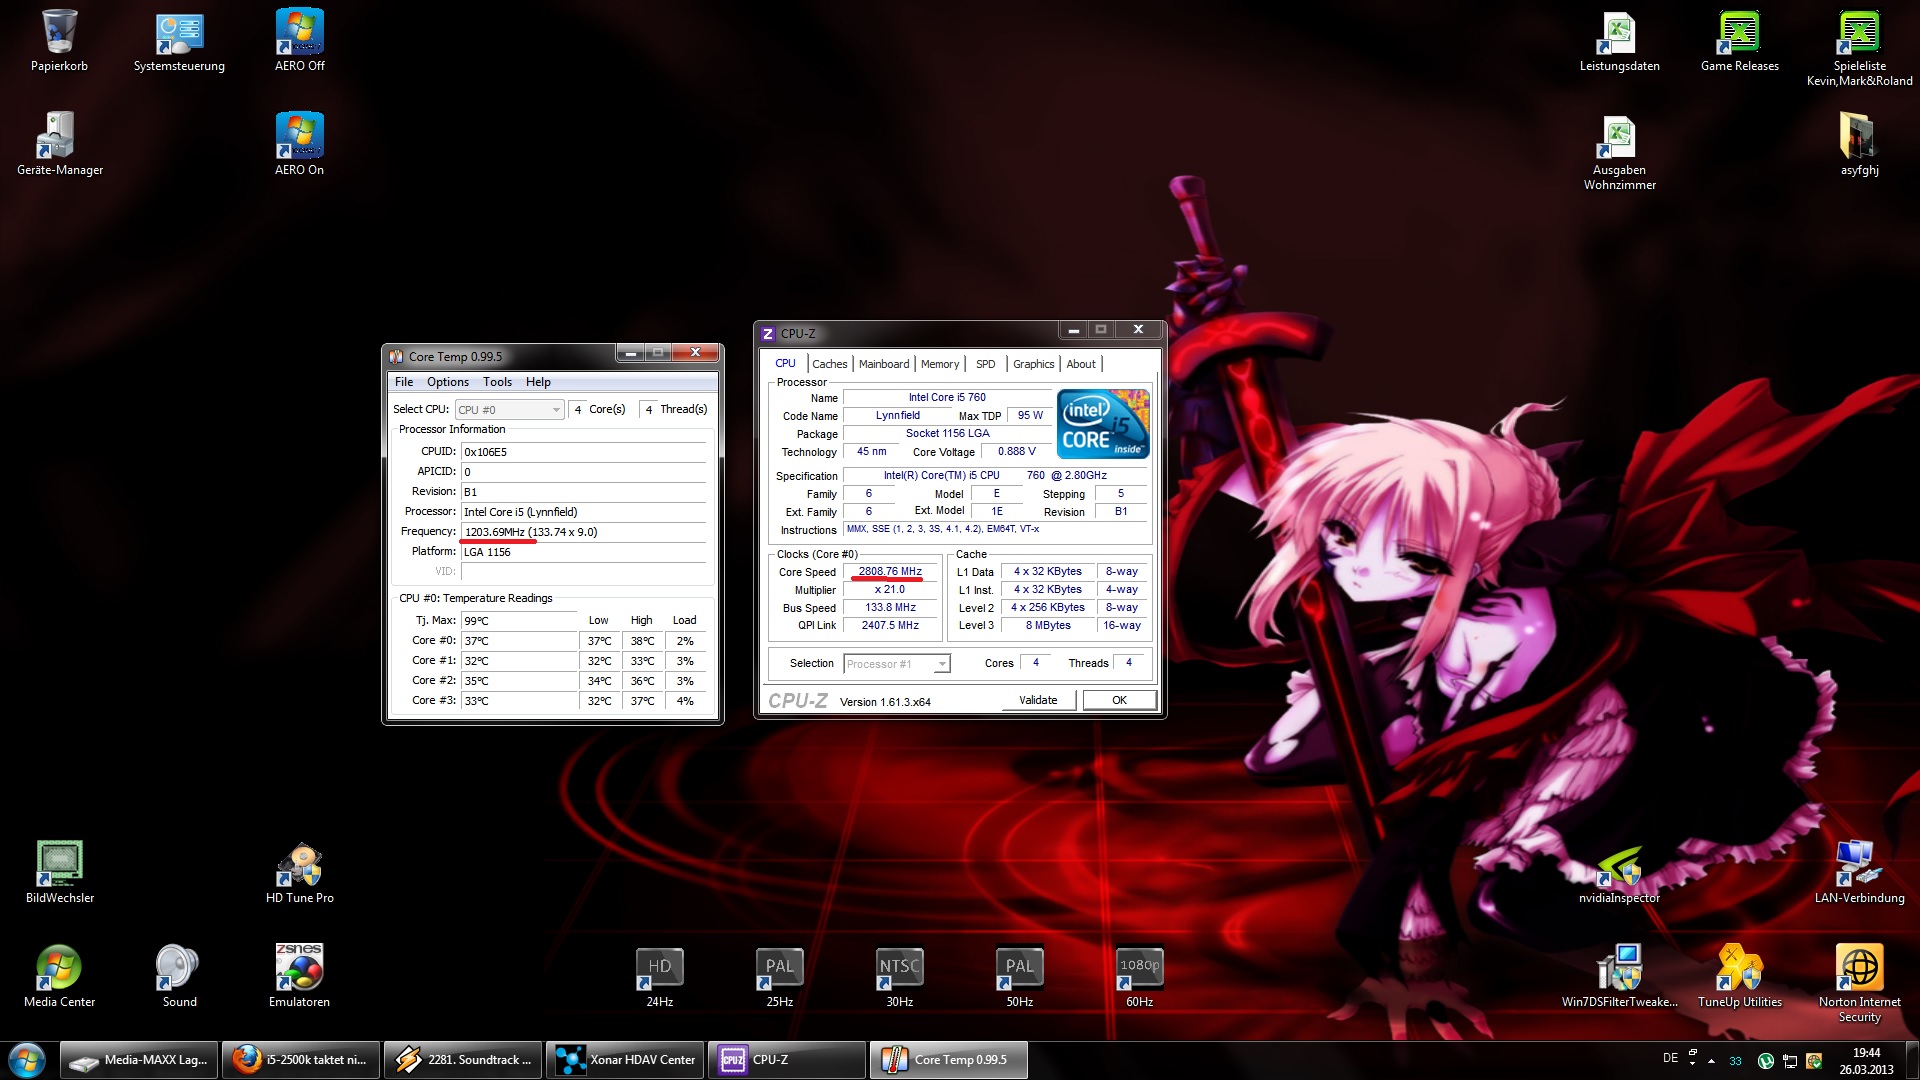Click the Validate button in CPU-Z

tap(1038, 700)
